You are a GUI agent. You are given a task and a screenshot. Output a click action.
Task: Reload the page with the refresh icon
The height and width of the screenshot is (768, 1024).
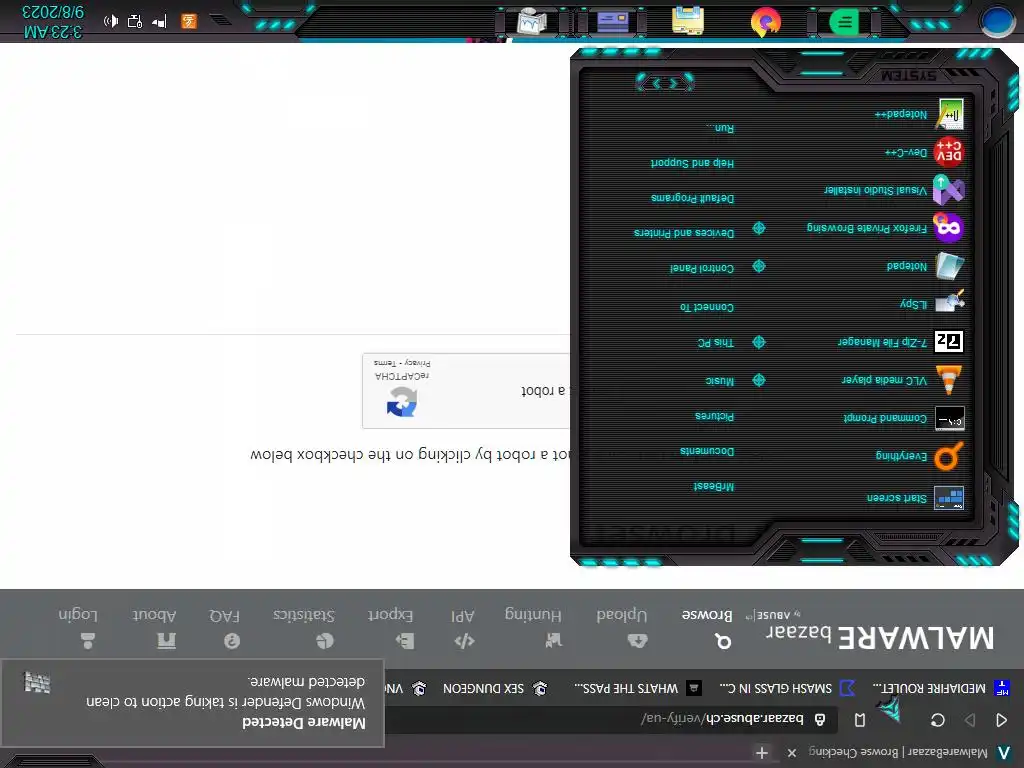[938, 720]
